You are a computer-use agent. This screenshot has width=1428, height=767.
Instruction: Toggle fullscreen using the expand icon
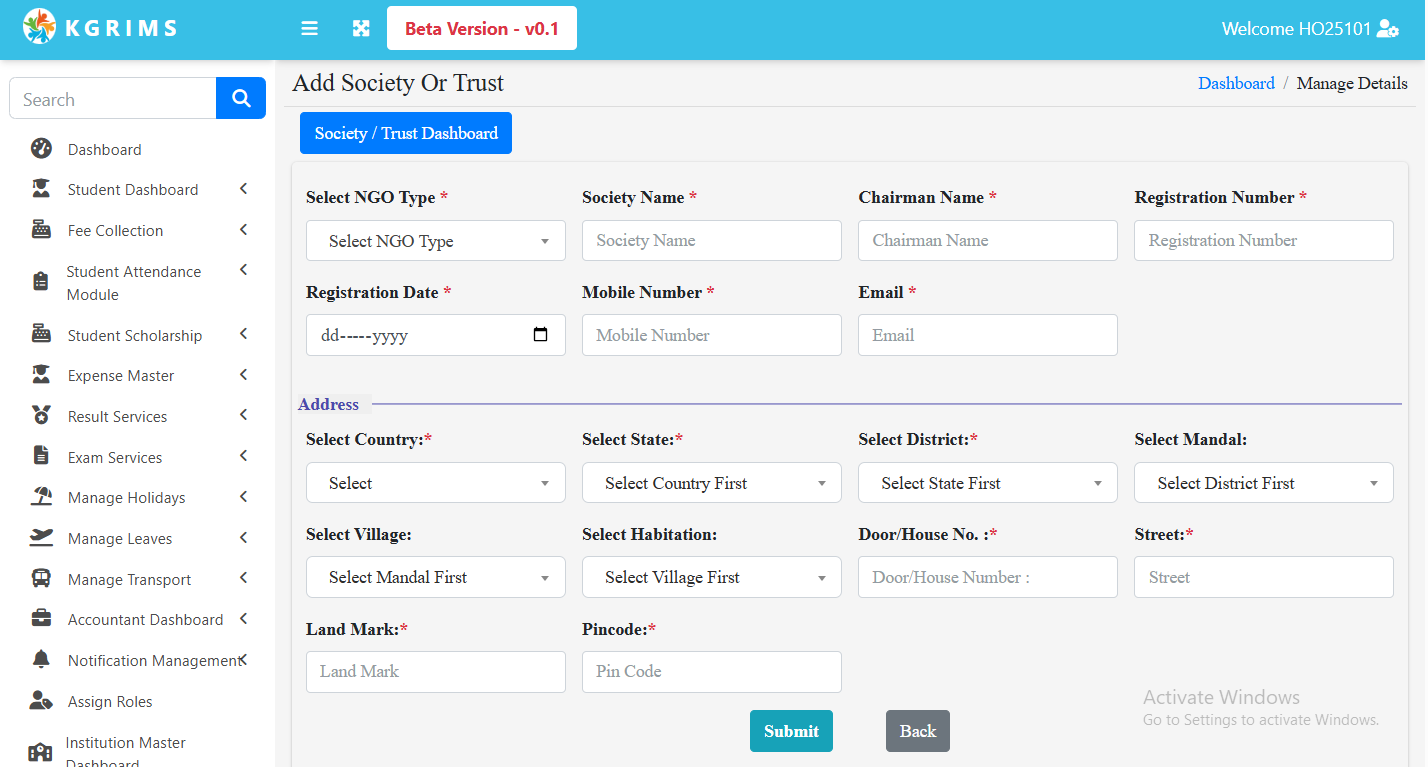coord(361,29)
